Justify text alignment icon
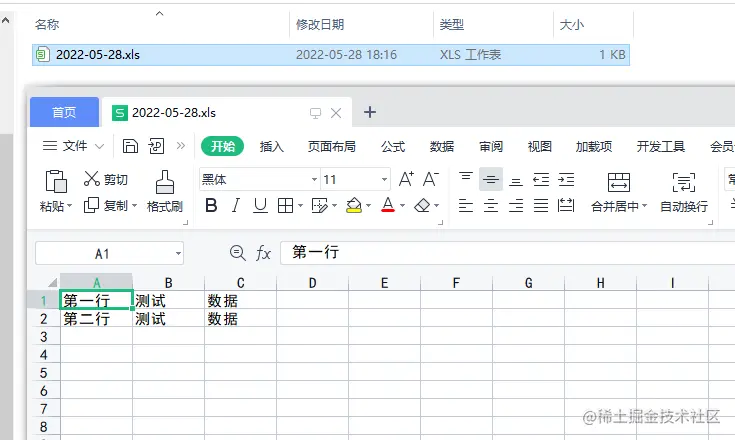The height and width of the screenshot is (440, 735). click(541, 205)
